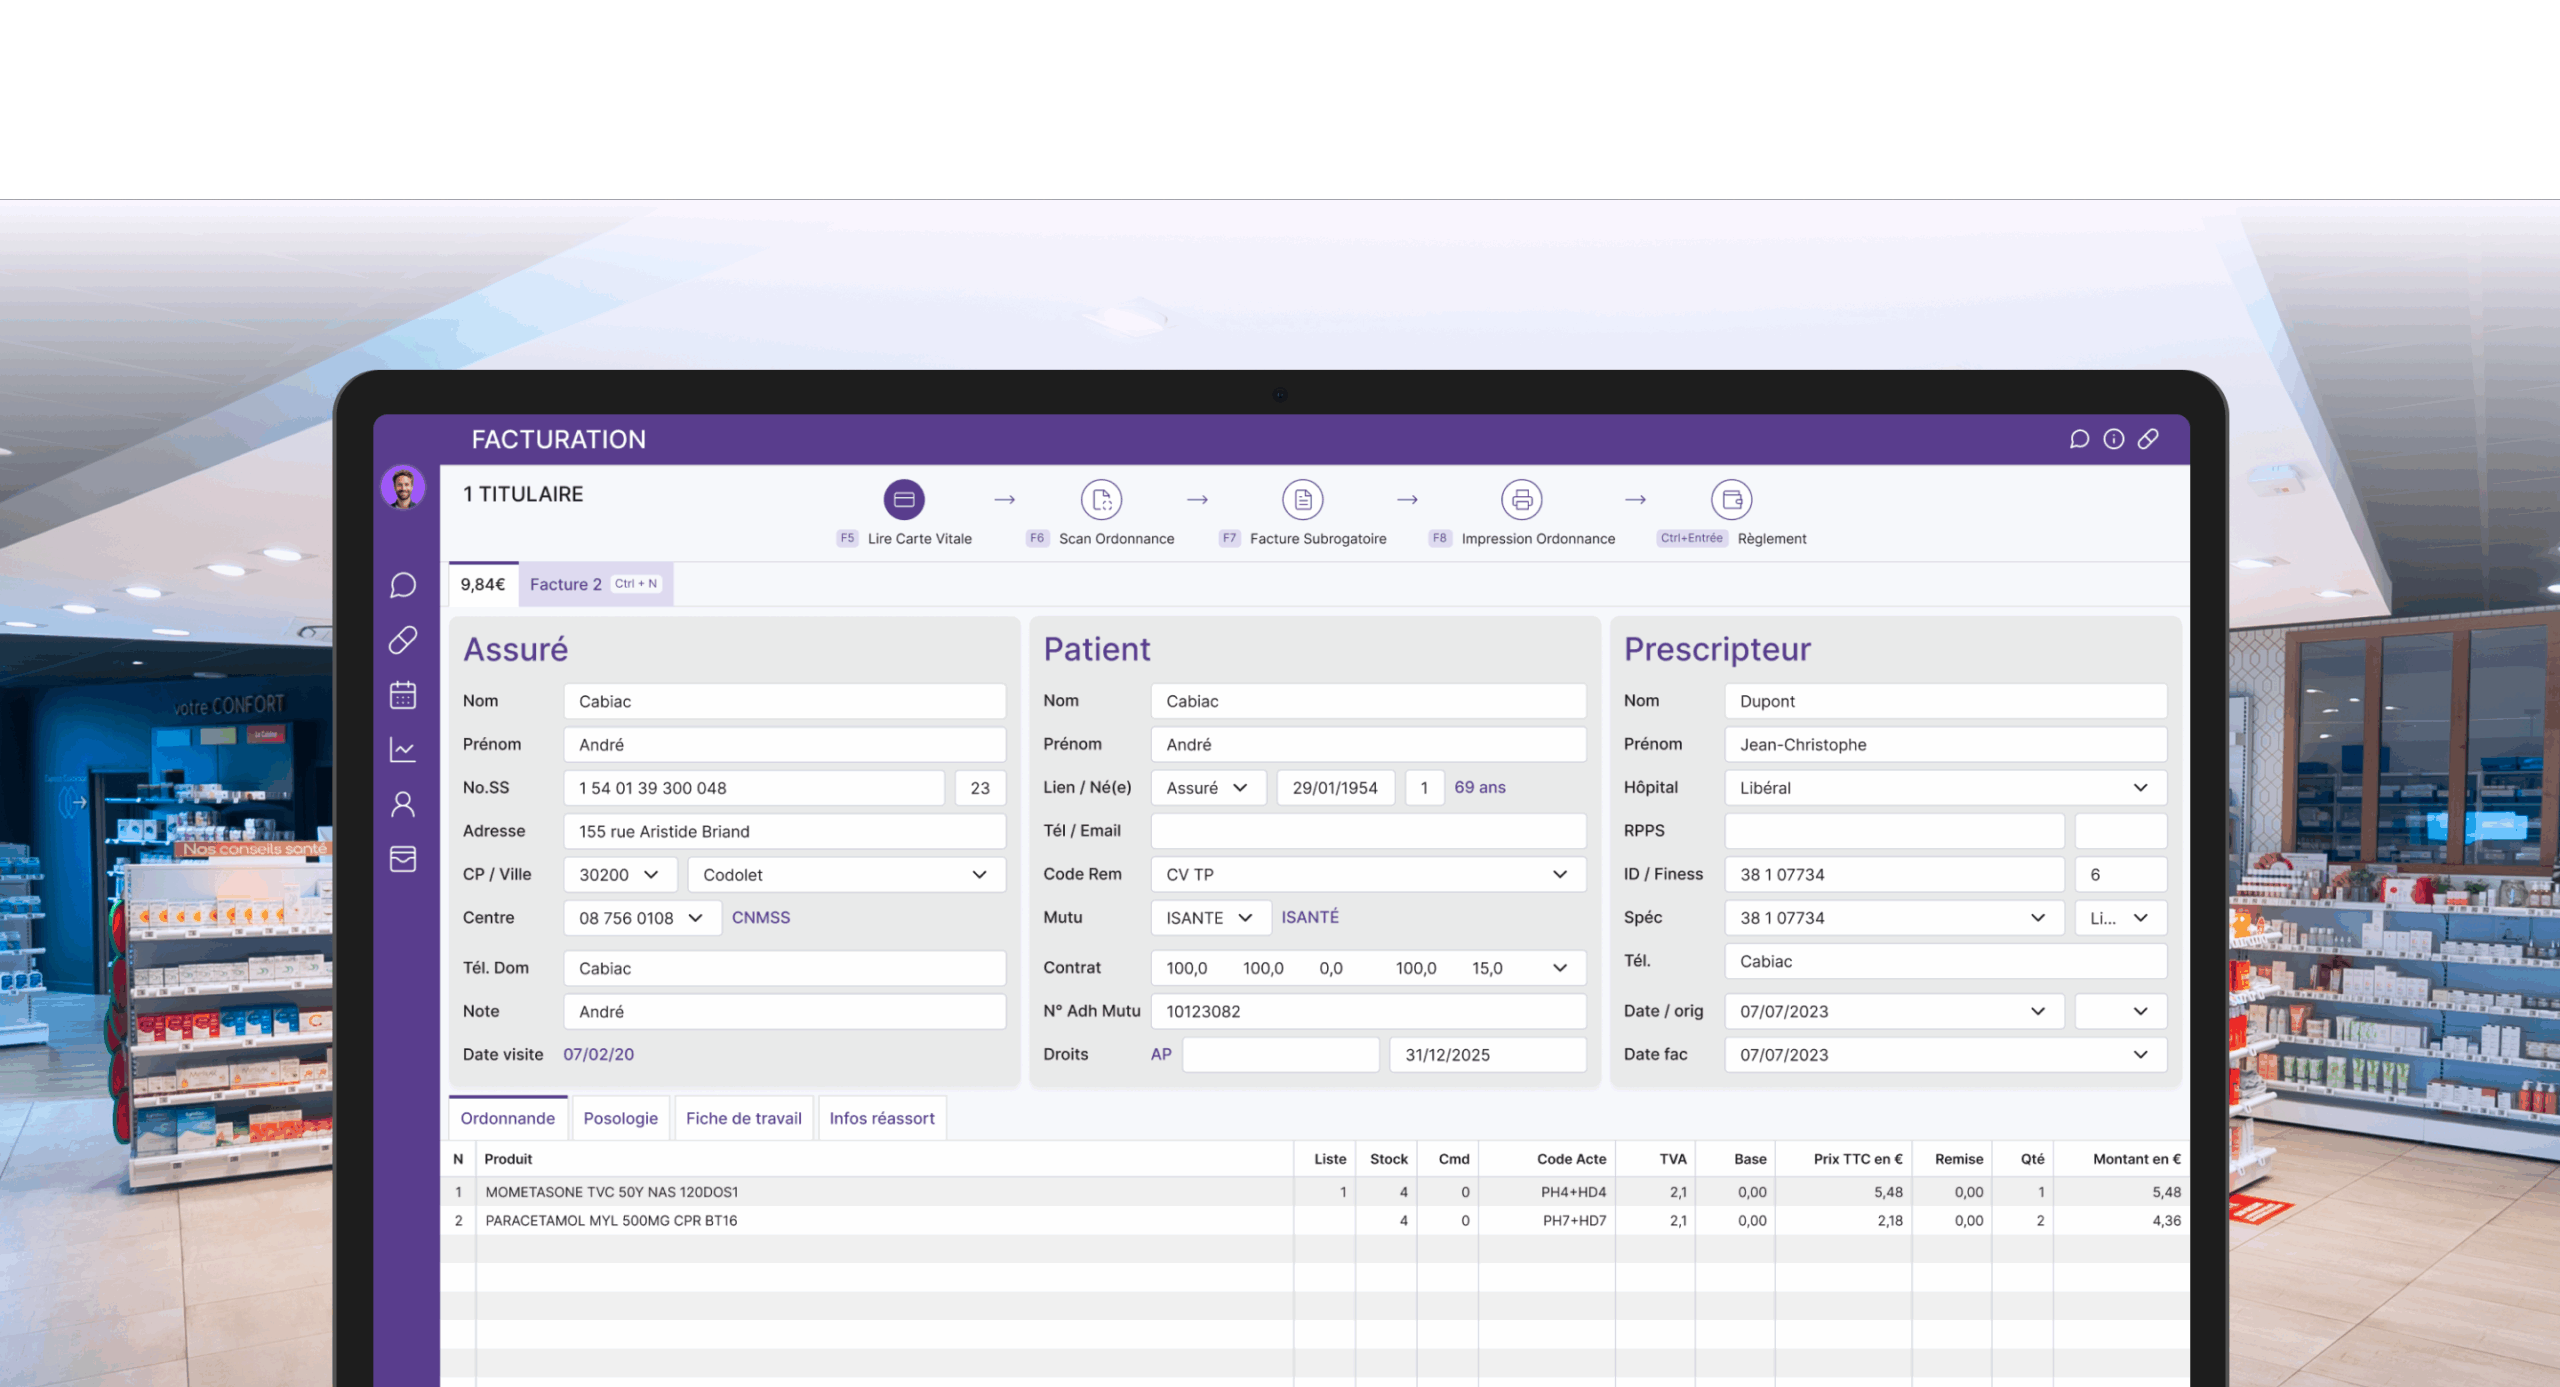Click the titulaire avatar photo

click(403, 488)
